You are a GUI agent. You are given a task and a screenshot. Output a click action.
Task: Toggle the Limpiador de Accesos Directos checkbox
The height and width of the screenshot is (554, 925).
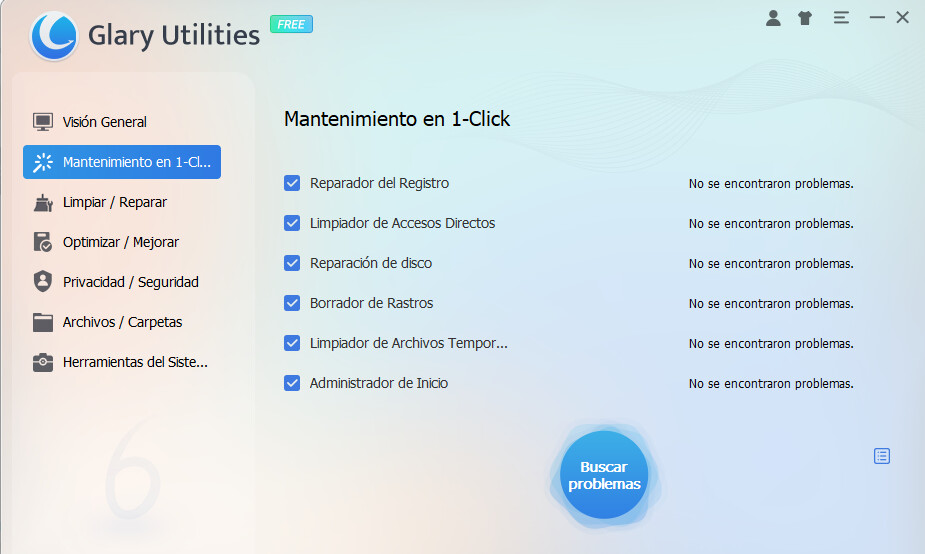[x=292, y=223]
